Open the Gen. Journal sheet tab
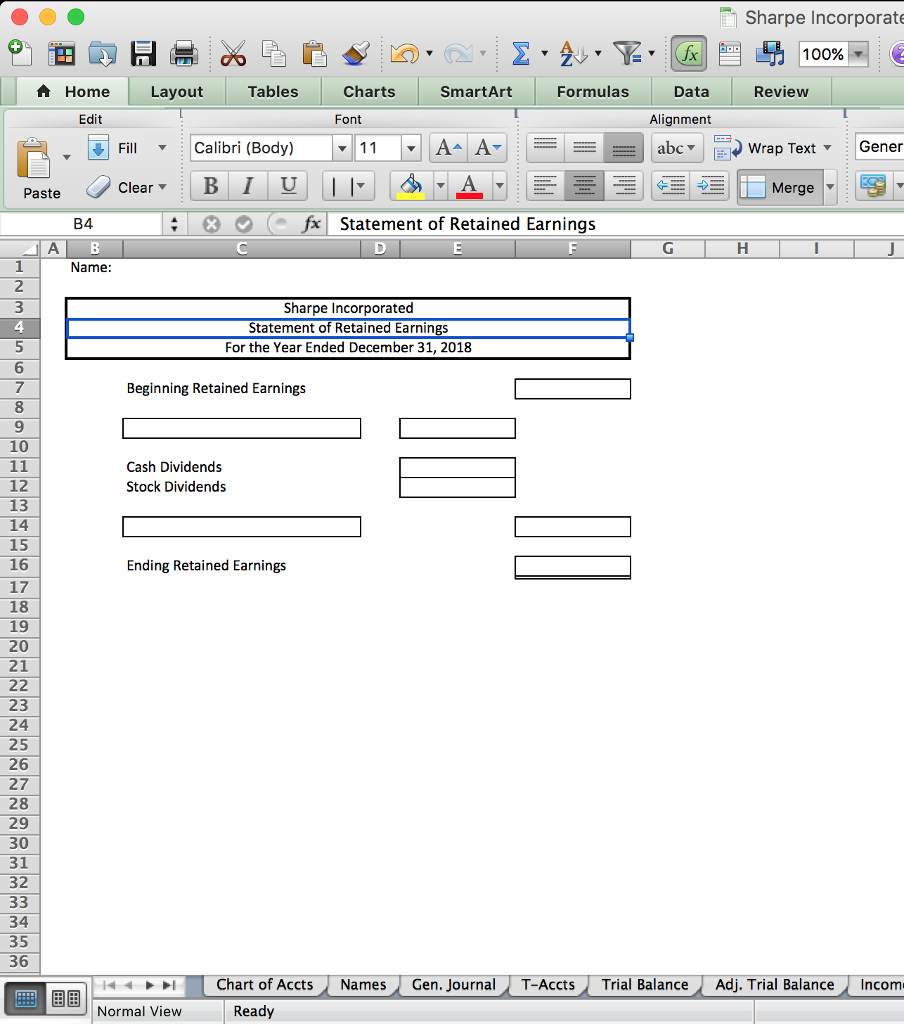 click(454, 985)
